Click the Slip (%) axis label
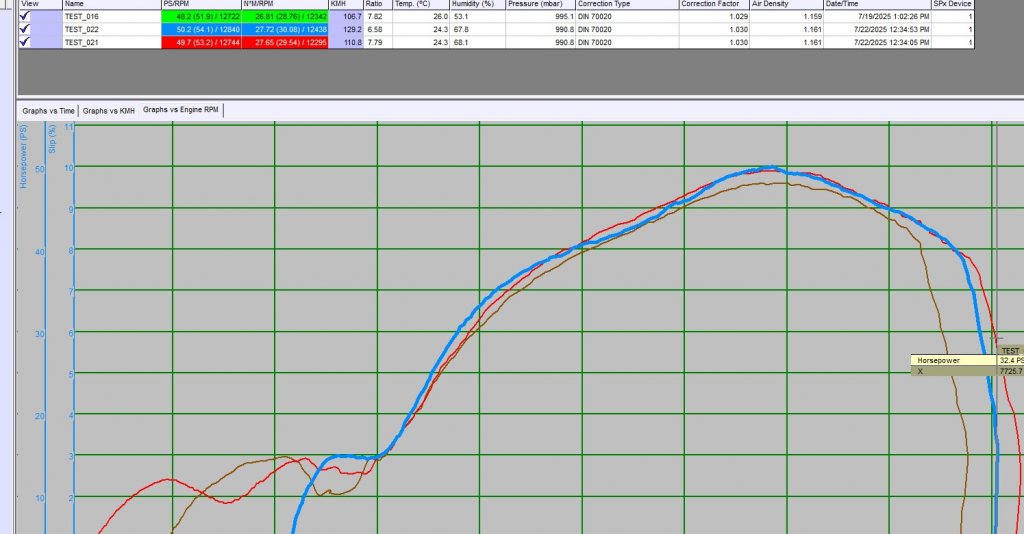1024x534 pixels. tap(52, 139)
